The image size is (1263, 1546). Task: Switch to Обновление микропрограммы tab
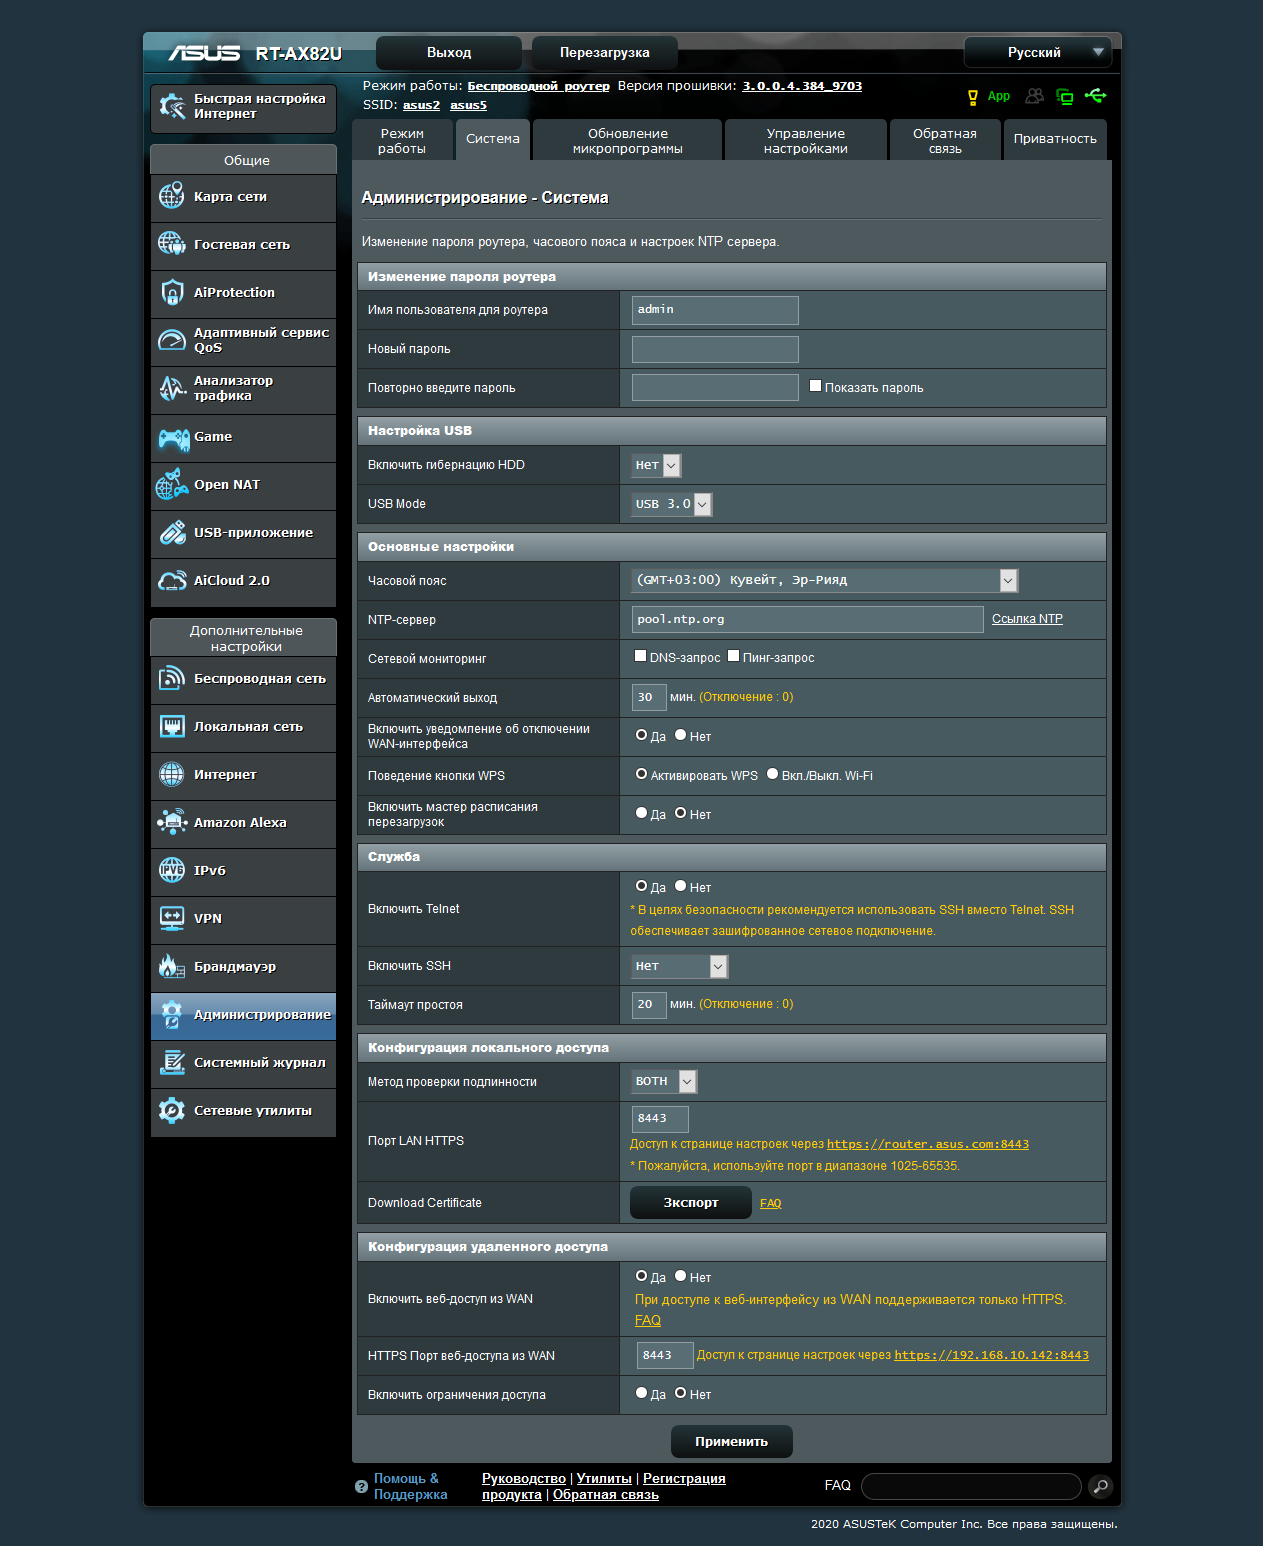pyautogui.click(x=628, y=140)
